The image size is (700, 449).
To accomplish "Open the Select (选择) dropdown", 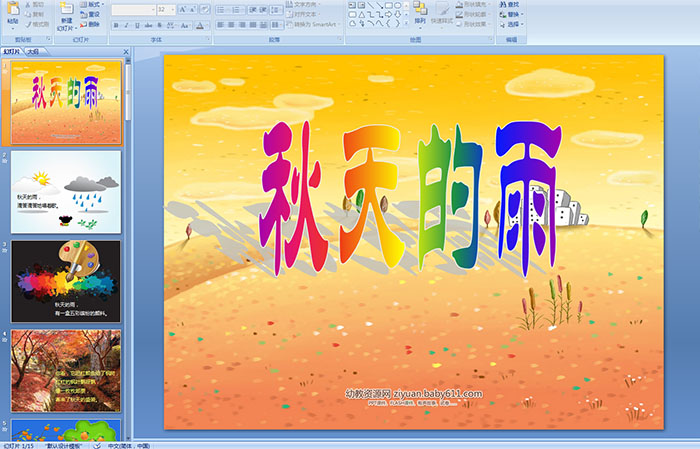I will [x=512, y=24].
